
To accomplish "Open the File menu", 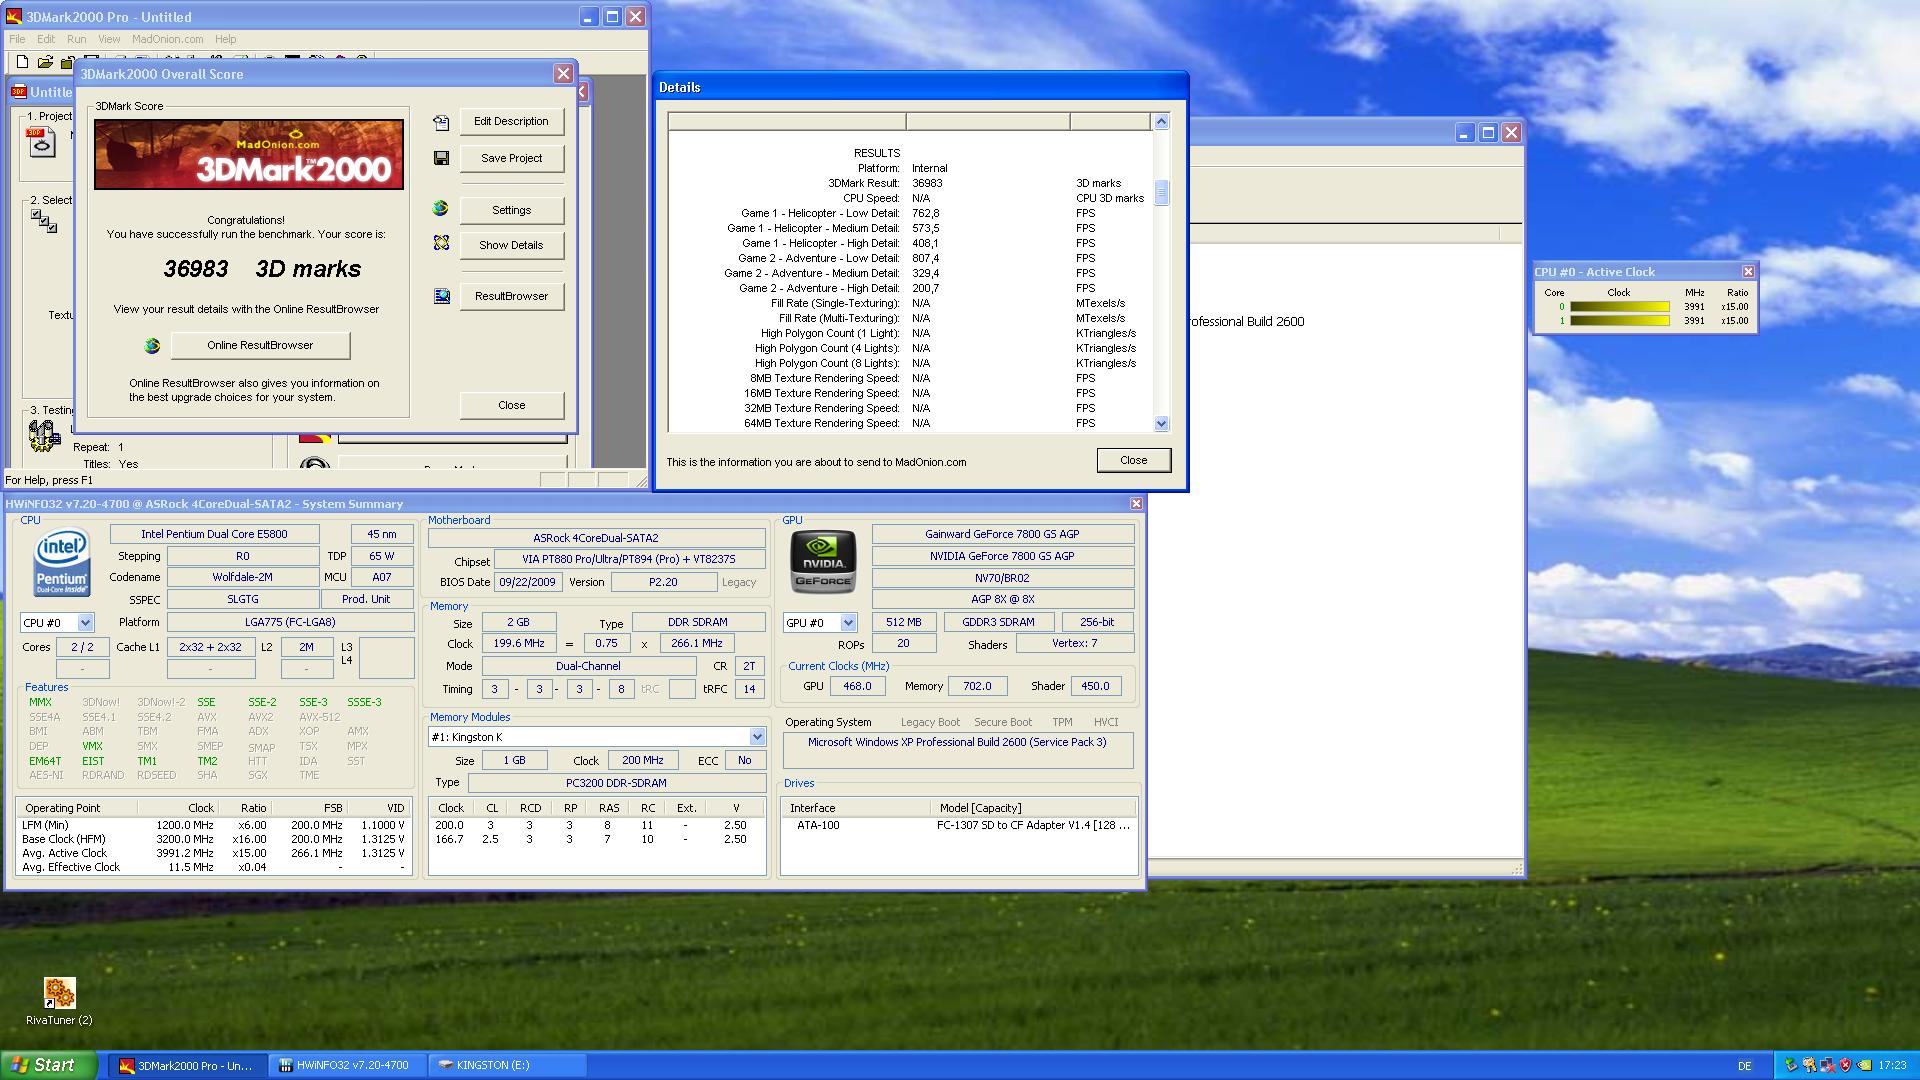I will (x=17, y=39).
